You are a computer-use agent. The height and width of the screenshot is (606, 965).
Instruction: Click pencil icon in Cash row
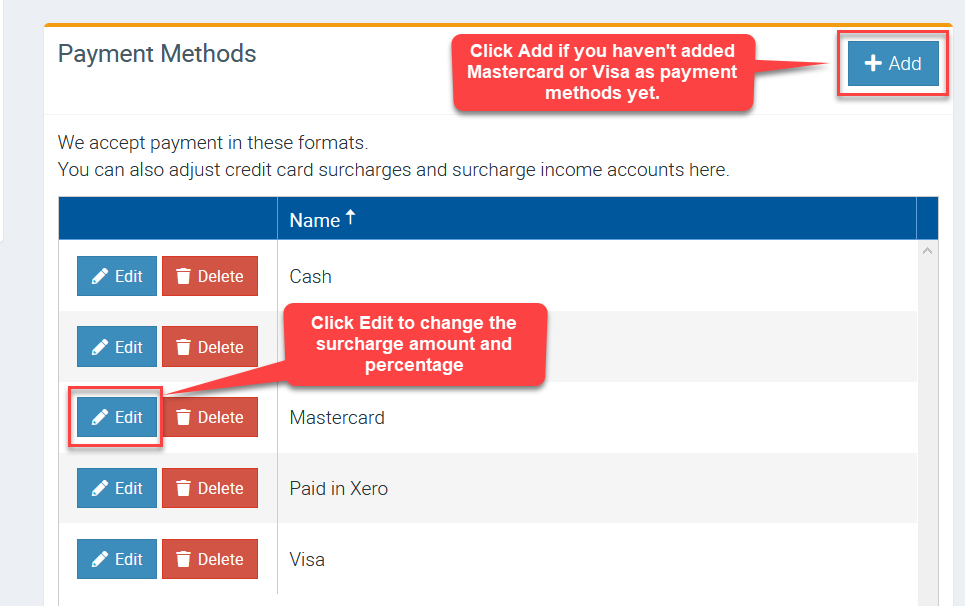tap(100, 277)
